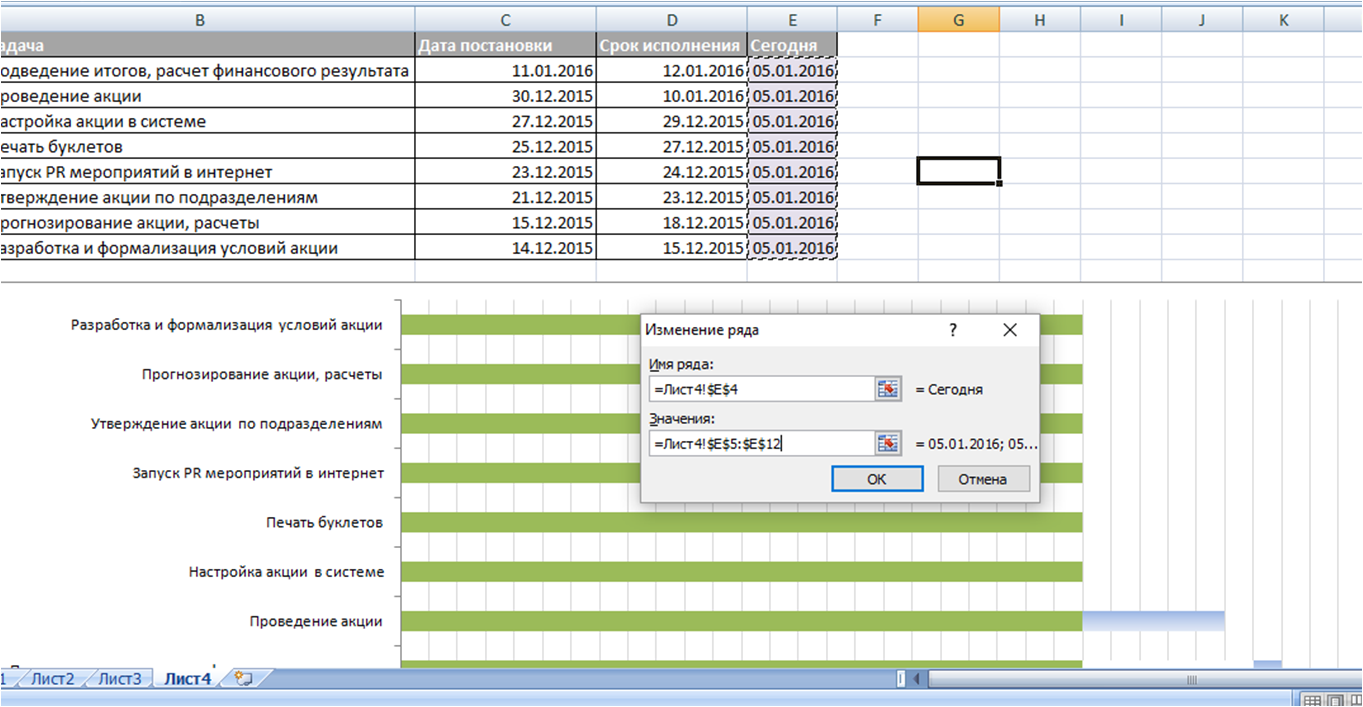1363x707 pixels.
Task: Switch to Лист2 sheet tab
Action: click(x=52, y=679)
